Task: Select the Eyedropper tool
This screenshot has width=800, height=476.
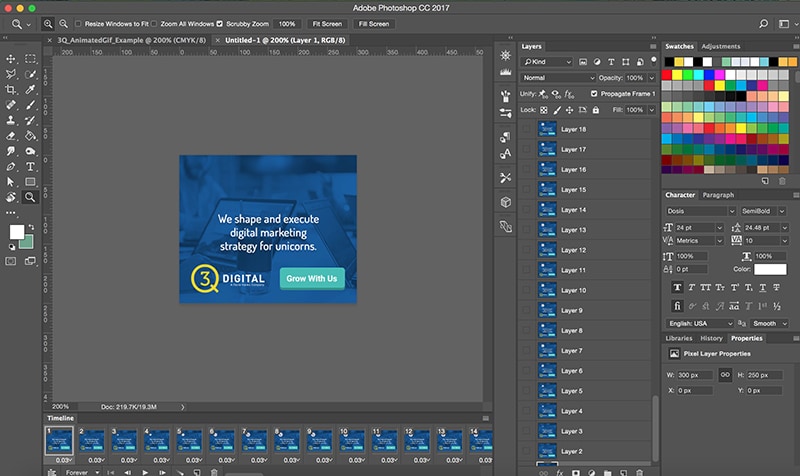Action: click(31, 89)
